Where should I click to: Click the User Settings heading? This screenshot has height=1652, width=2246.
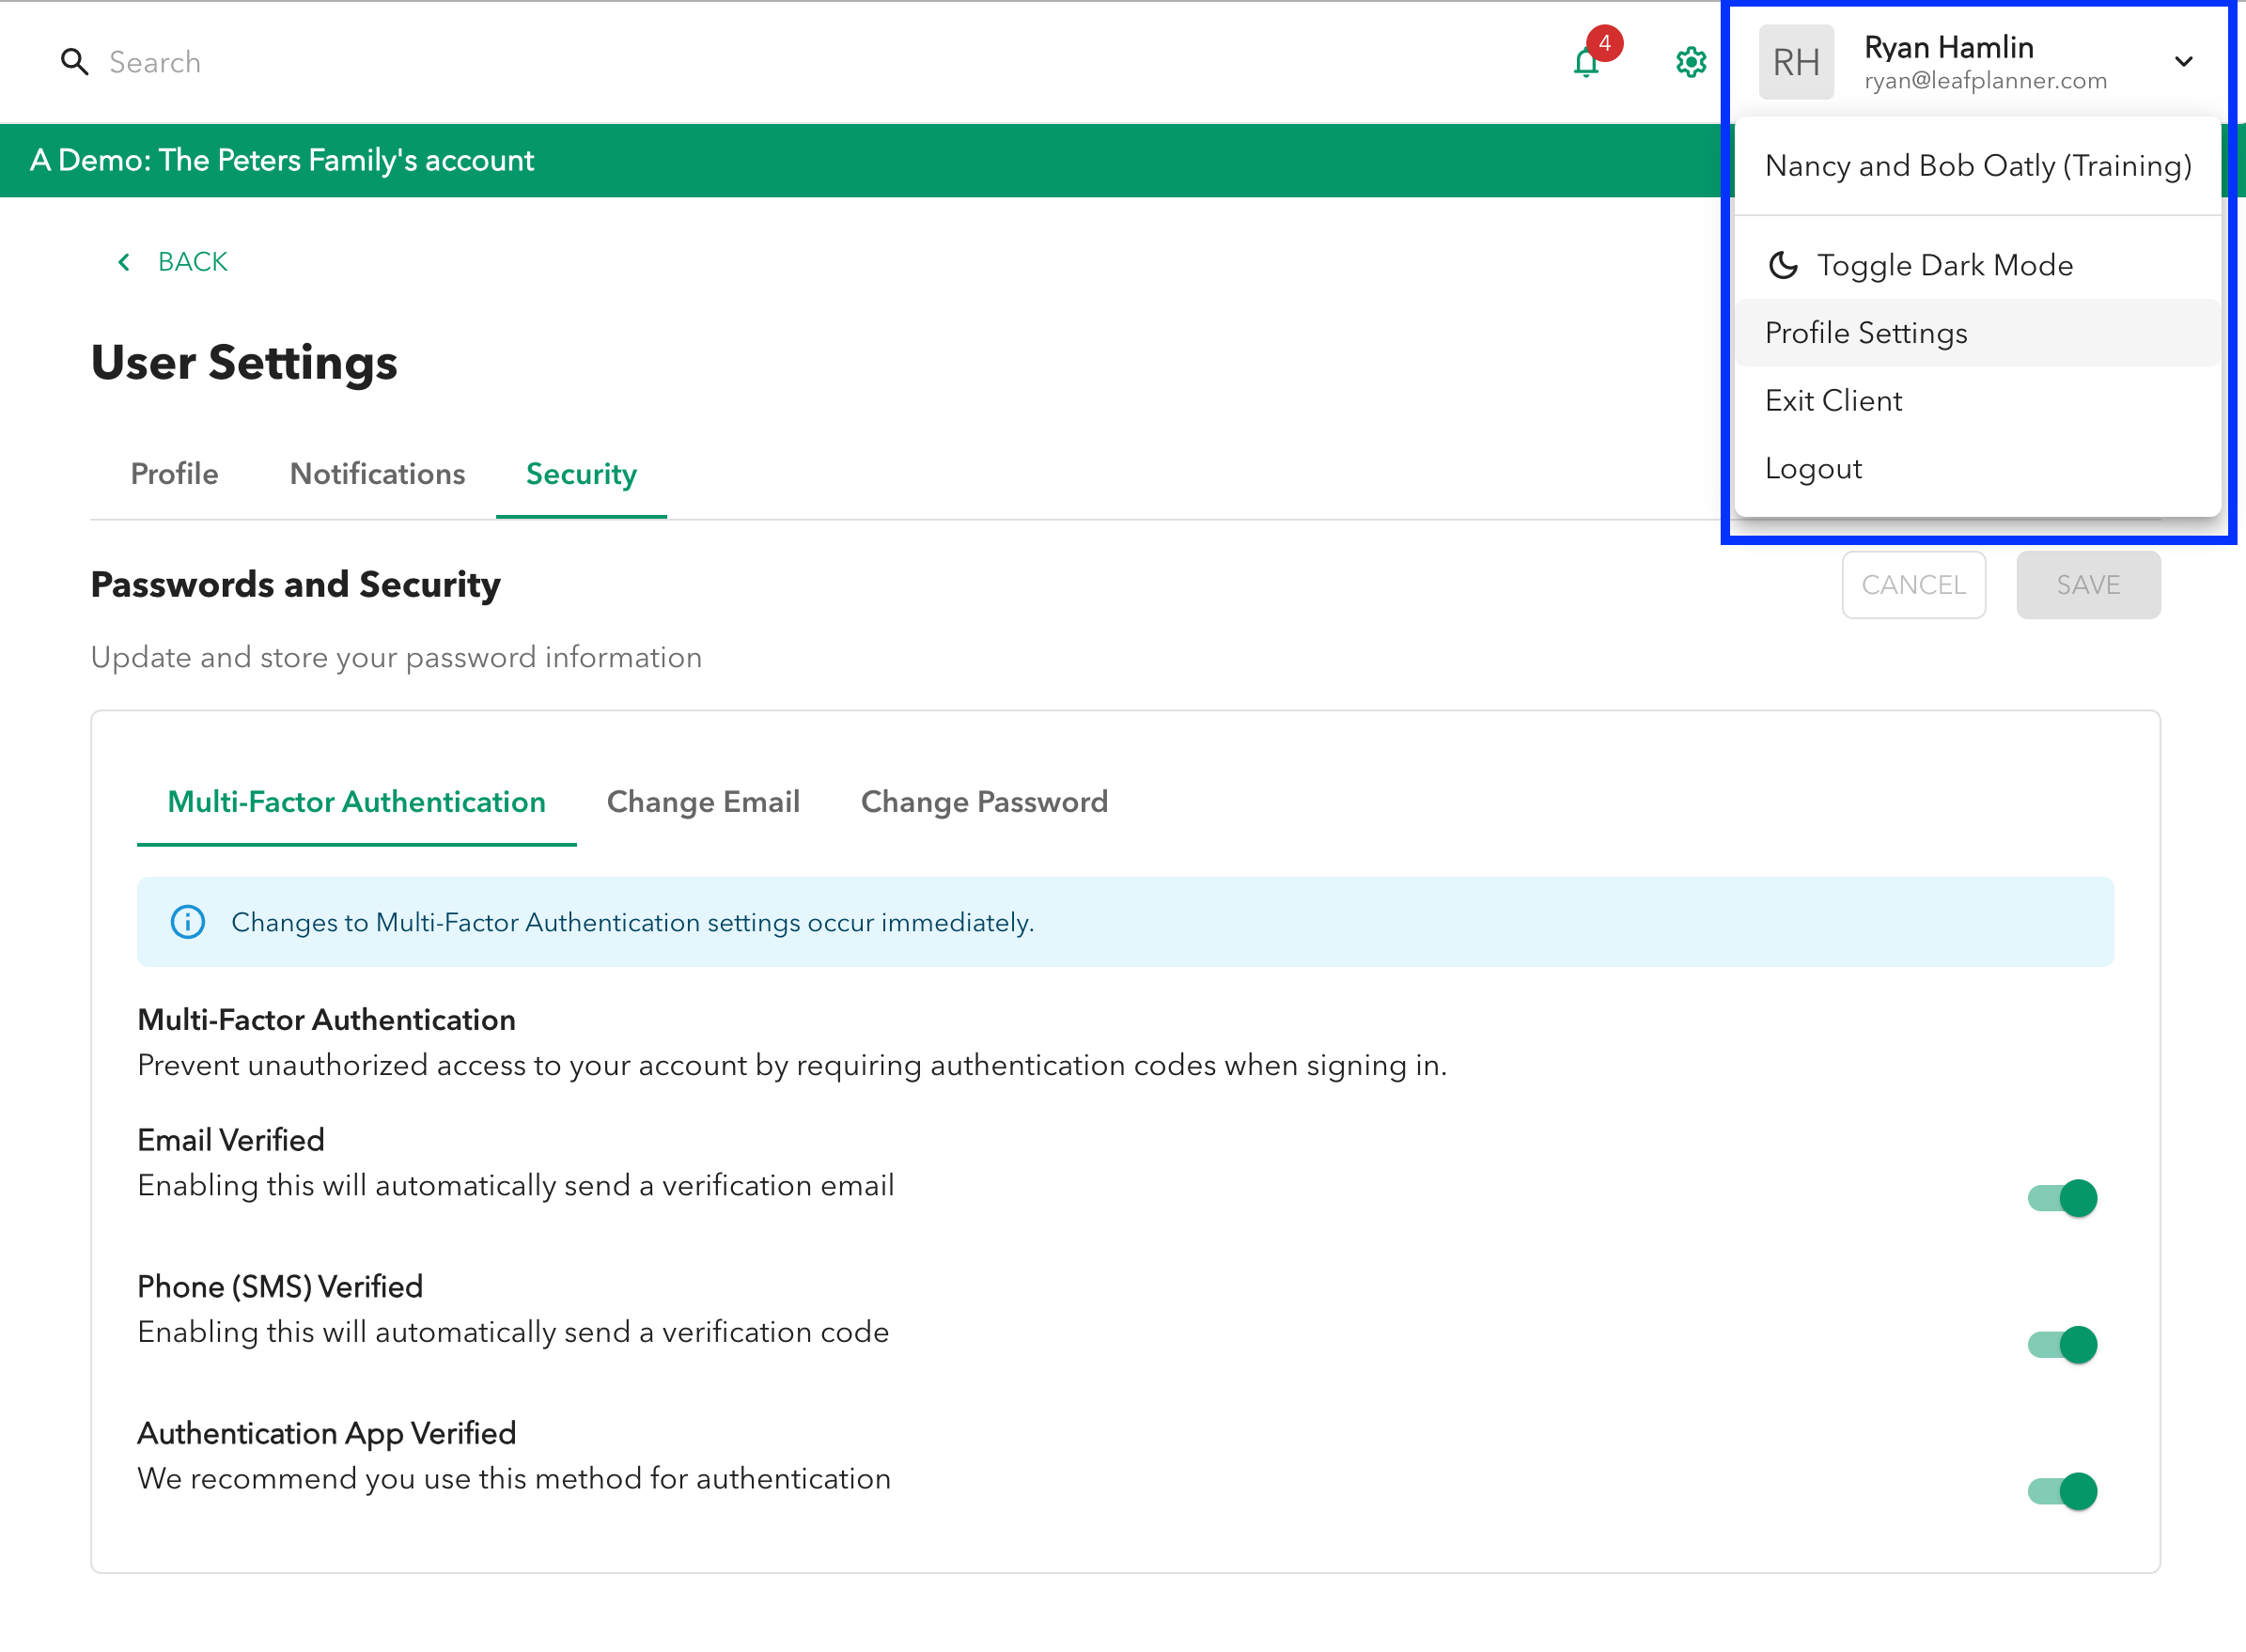pos(244,362)
